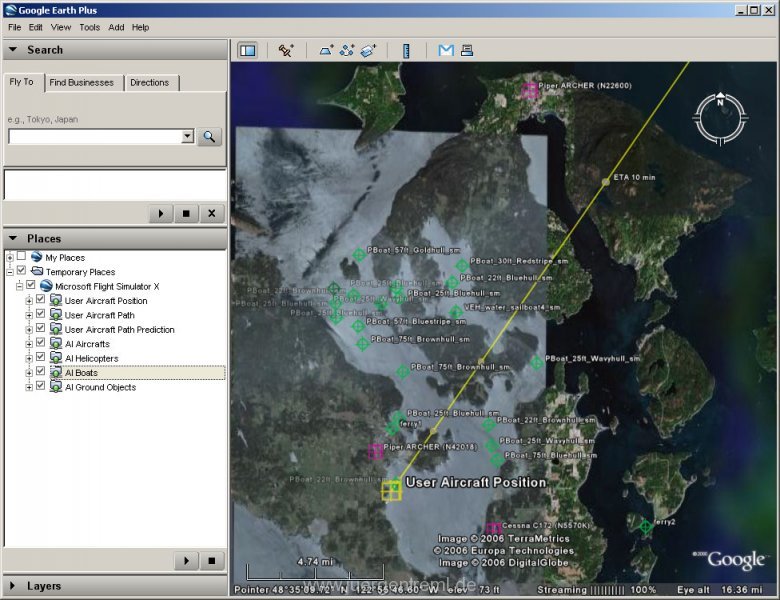Switch to Find Businesses tab

(82, 83)
